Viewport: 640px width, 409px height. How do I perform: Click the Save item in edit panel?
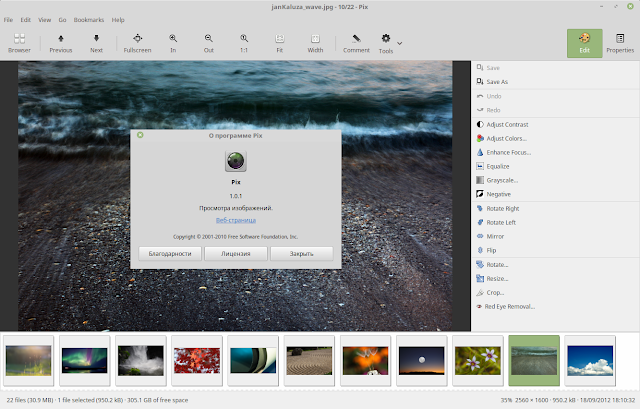pyautogui.click(x=555, y=68)
